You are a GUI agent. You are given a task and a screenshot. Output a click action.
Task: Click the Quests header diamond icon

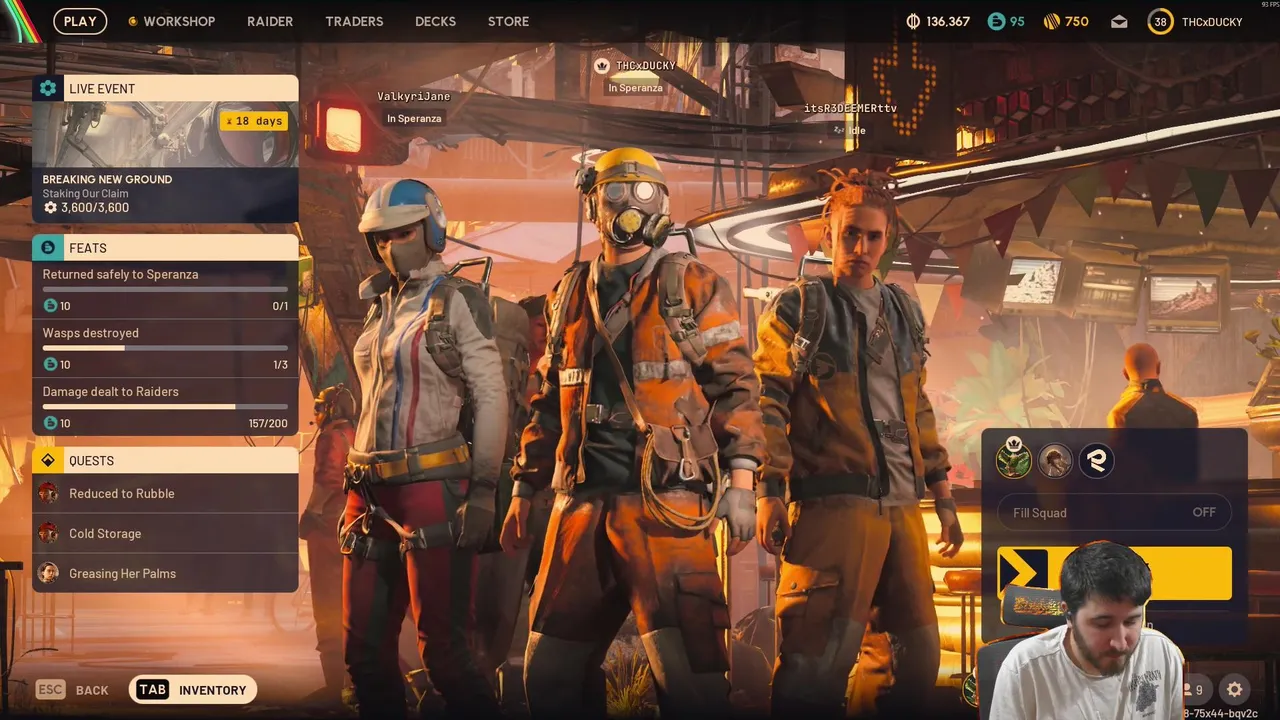coord(48,460)
